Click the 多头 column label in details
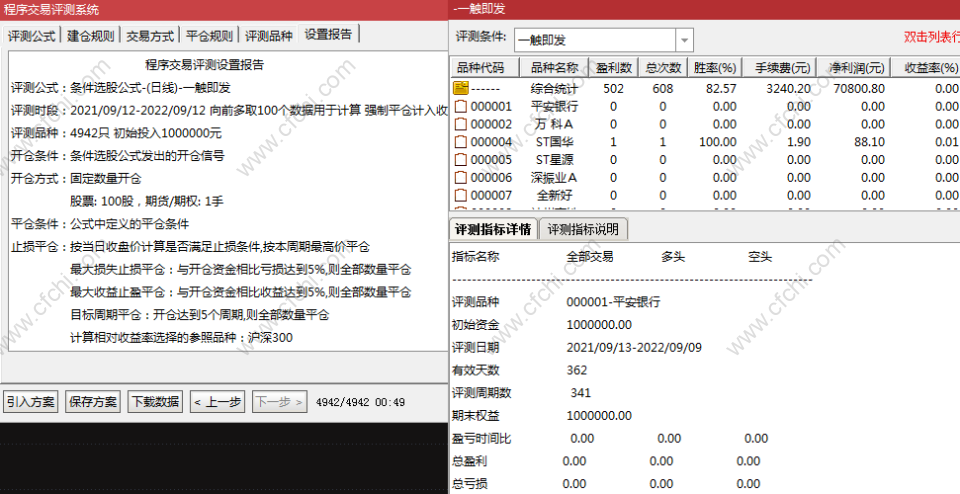Screen dimensions: 960x494 [673, 257]
